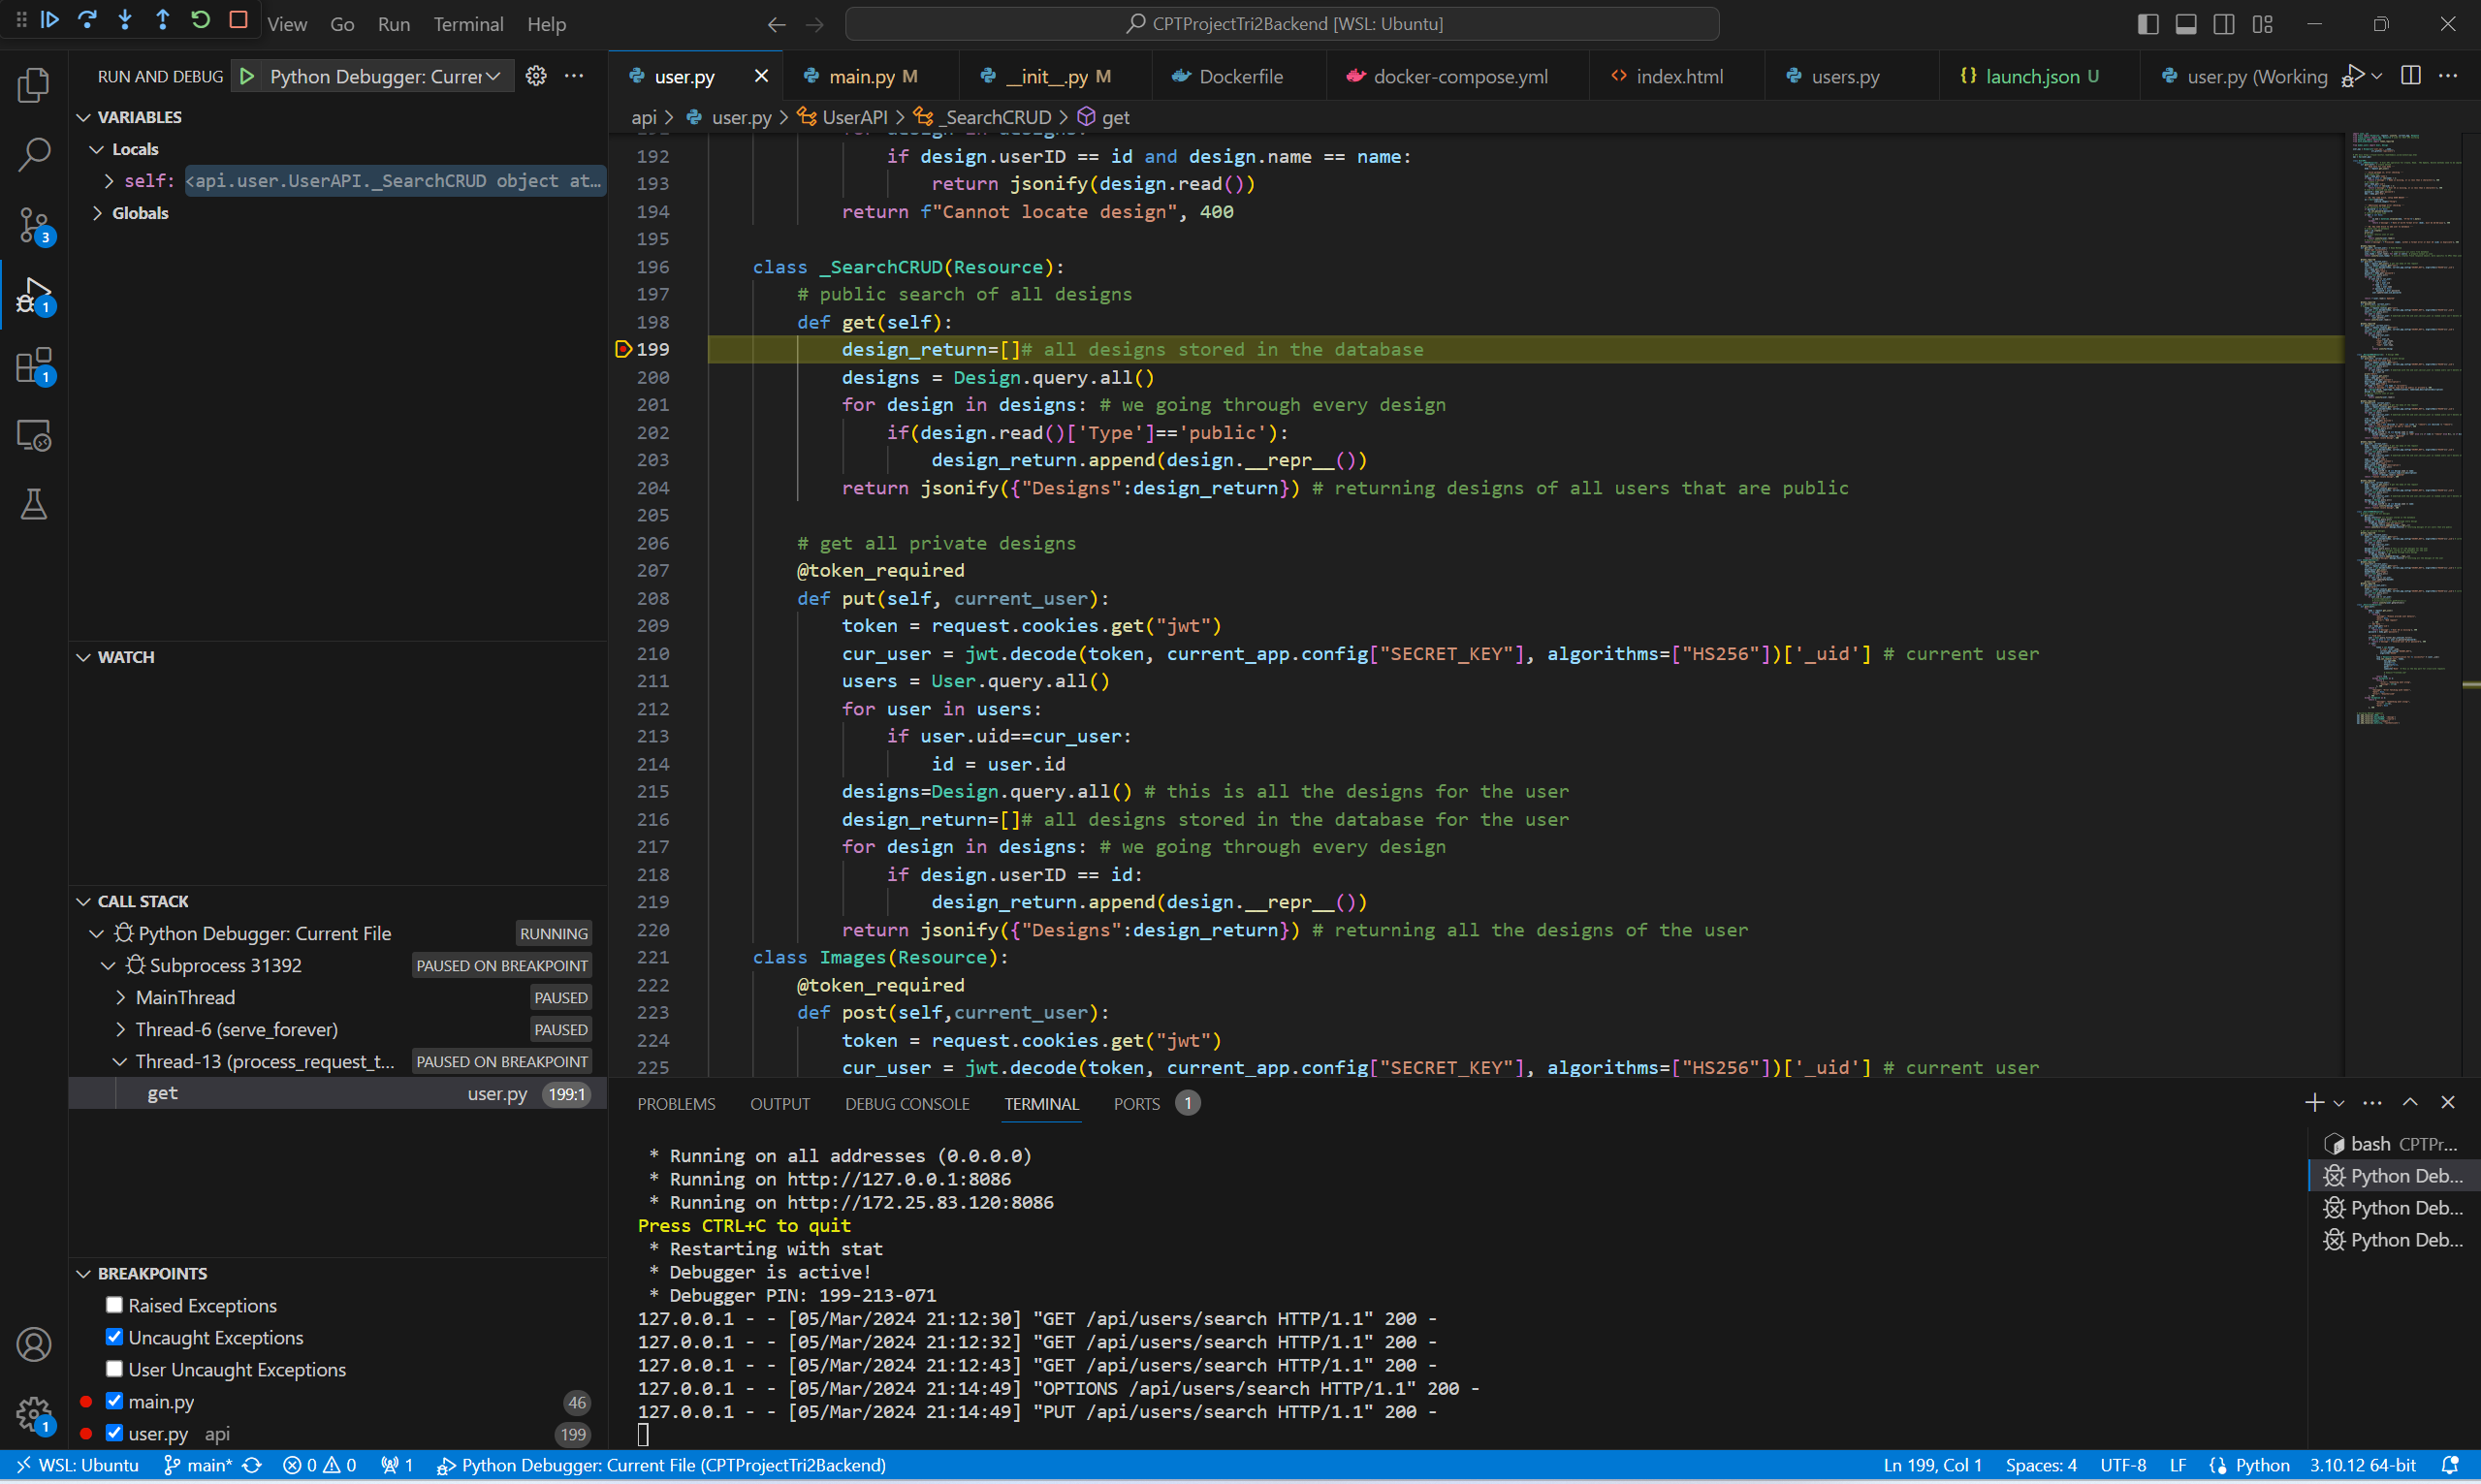This screenshot has height=1484, width=2481.
Task: Expand the self variable
Action: pyautogui.click(x=109, y=181)
